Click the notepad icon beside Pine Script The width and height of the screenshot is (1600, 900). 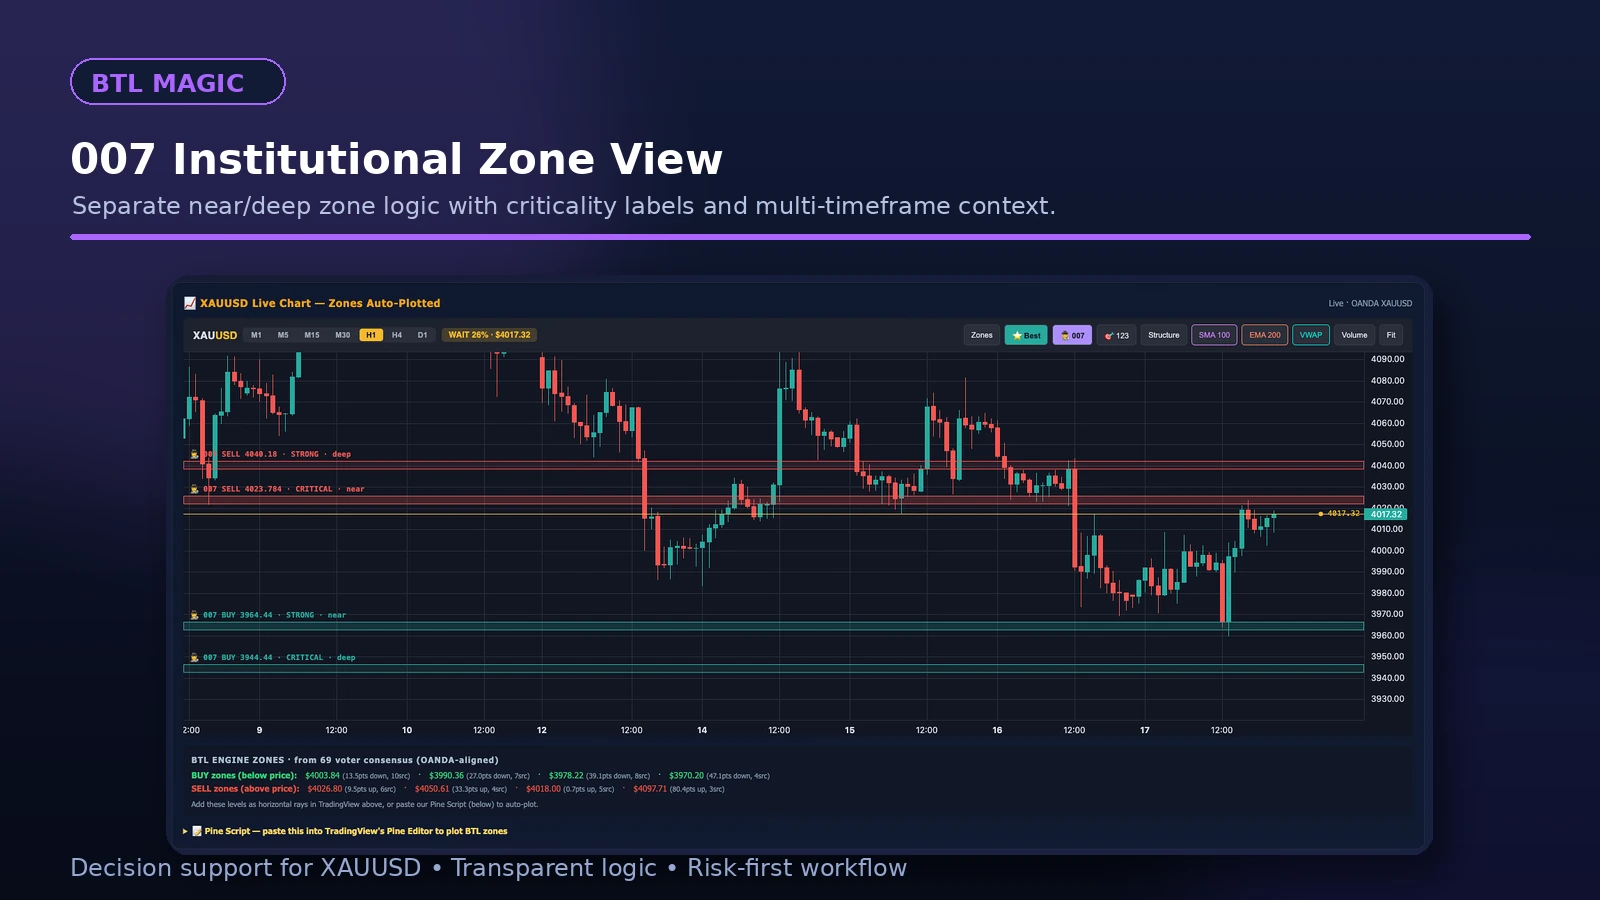[x=197, y=831]
